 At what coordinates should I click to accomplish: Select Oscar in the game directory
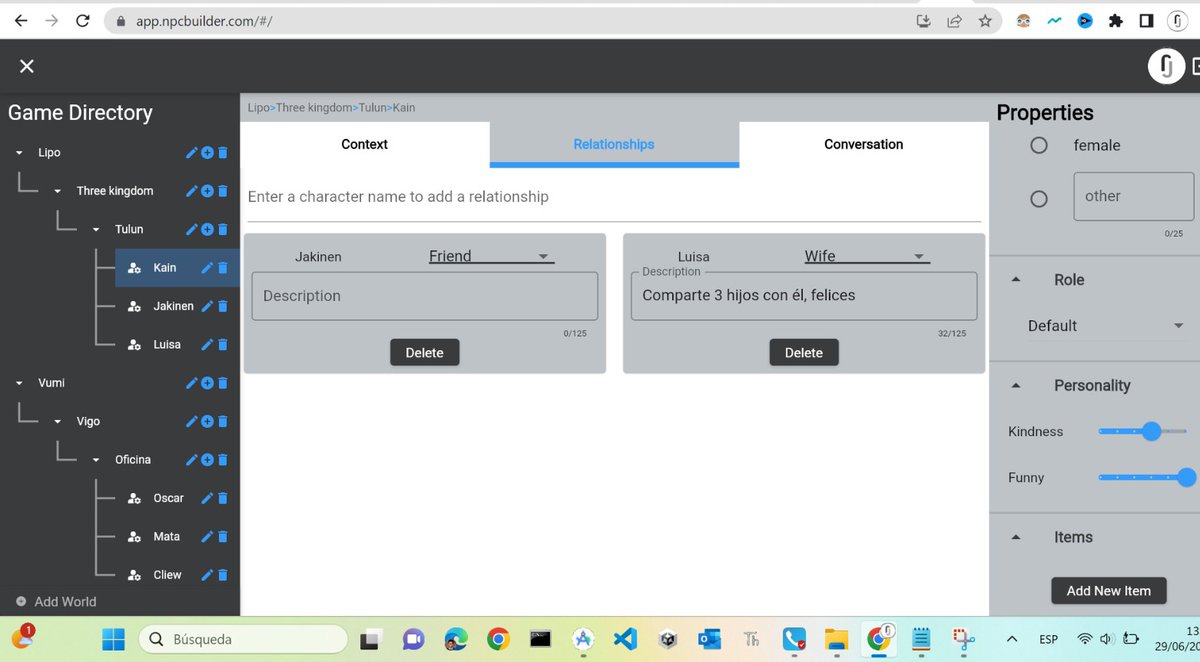(x=168, y=498)
